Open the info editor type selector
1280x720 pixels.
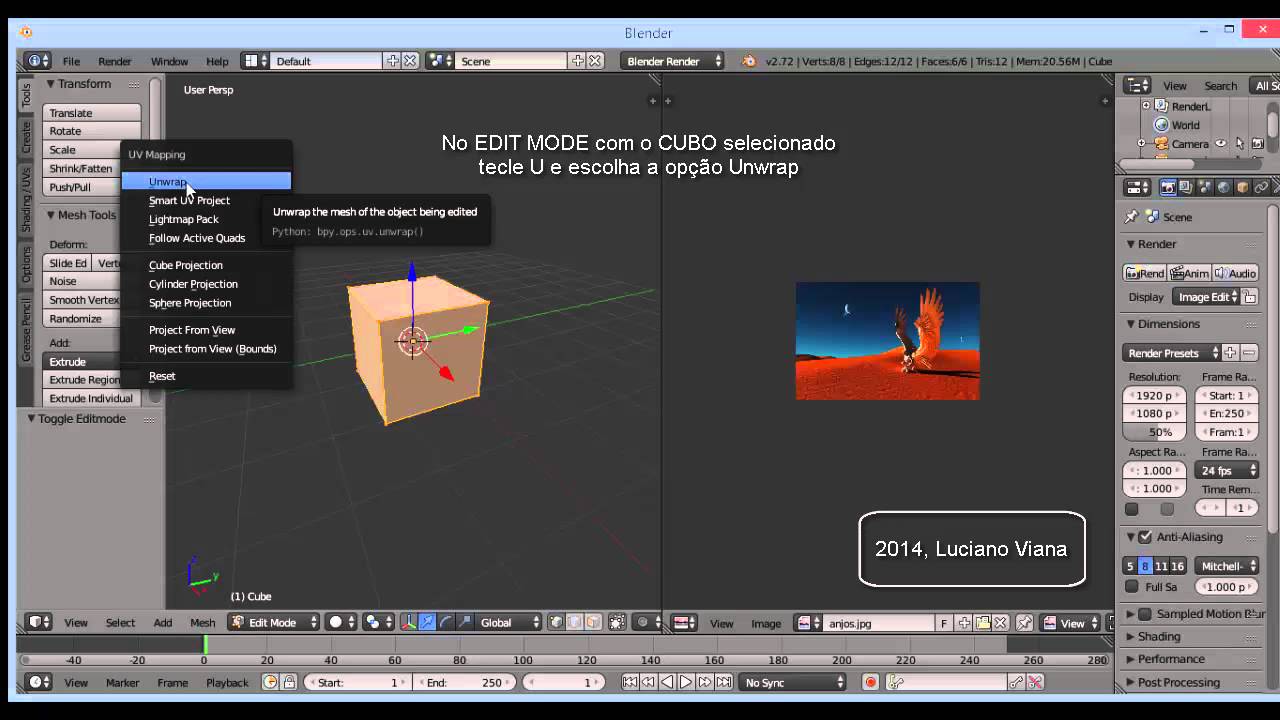tap(38, 61)
